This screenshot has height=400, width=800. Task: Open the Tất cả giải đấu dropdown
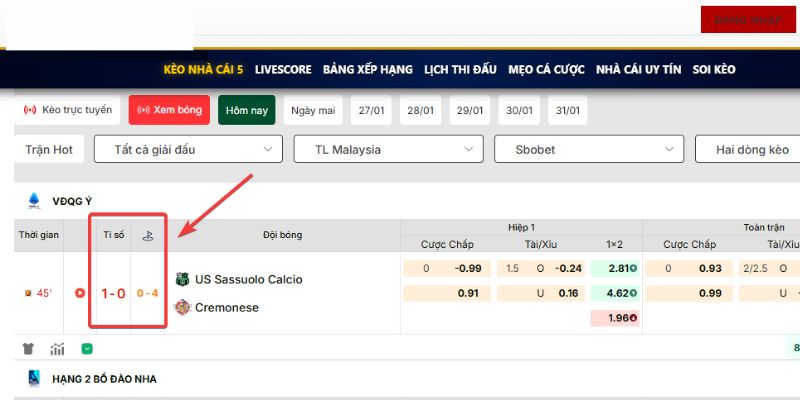click(x=188, y=150)
